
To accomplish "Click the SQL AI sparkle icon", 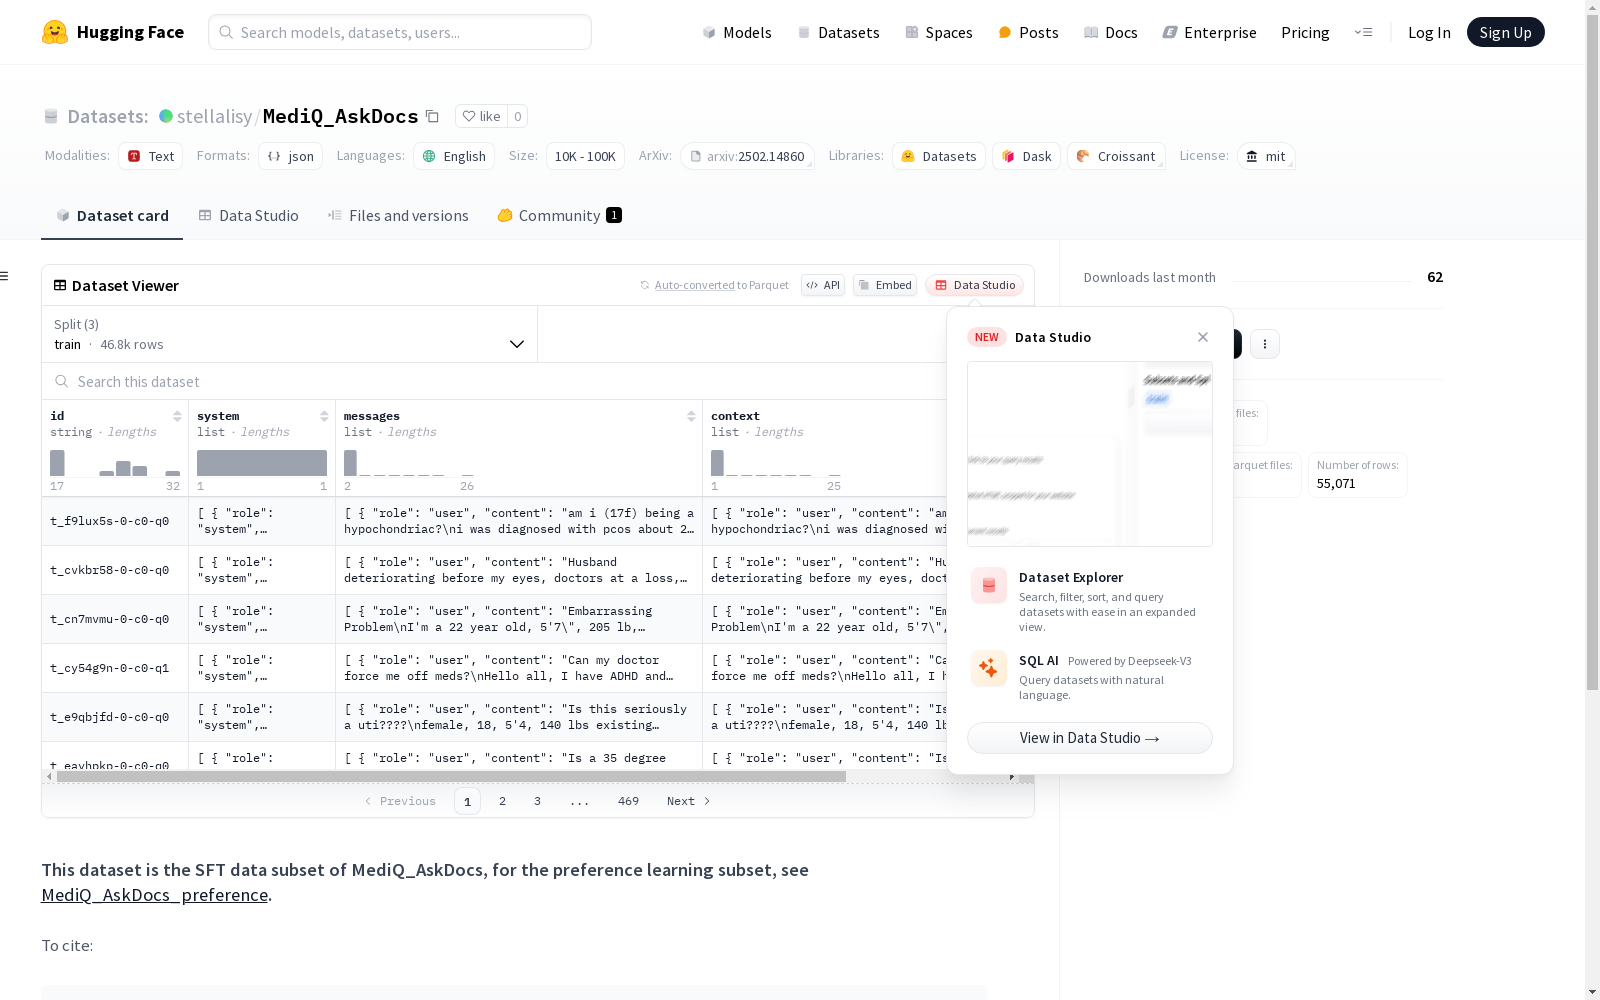I will [989, 668].
